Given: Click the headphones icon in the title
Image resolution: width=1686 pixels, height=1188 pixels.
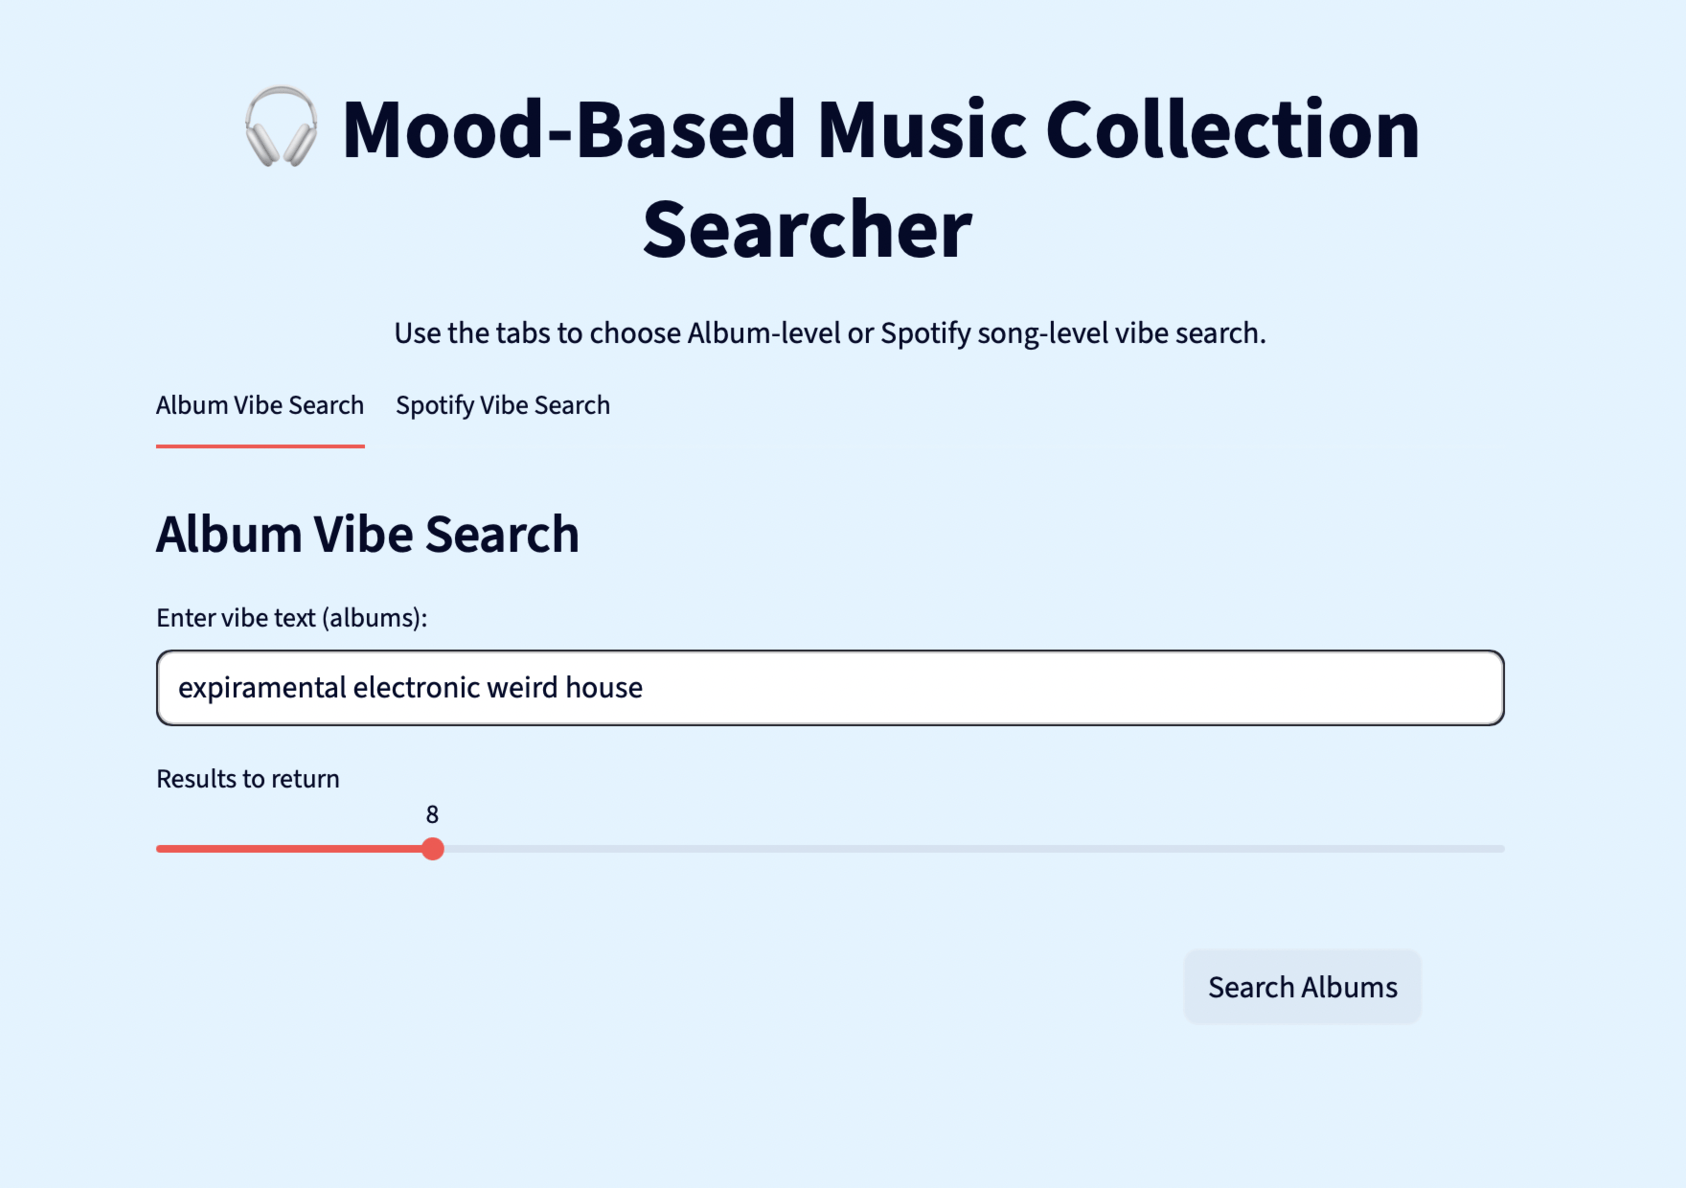Looking at the screenshot, I should click(281, 127).
